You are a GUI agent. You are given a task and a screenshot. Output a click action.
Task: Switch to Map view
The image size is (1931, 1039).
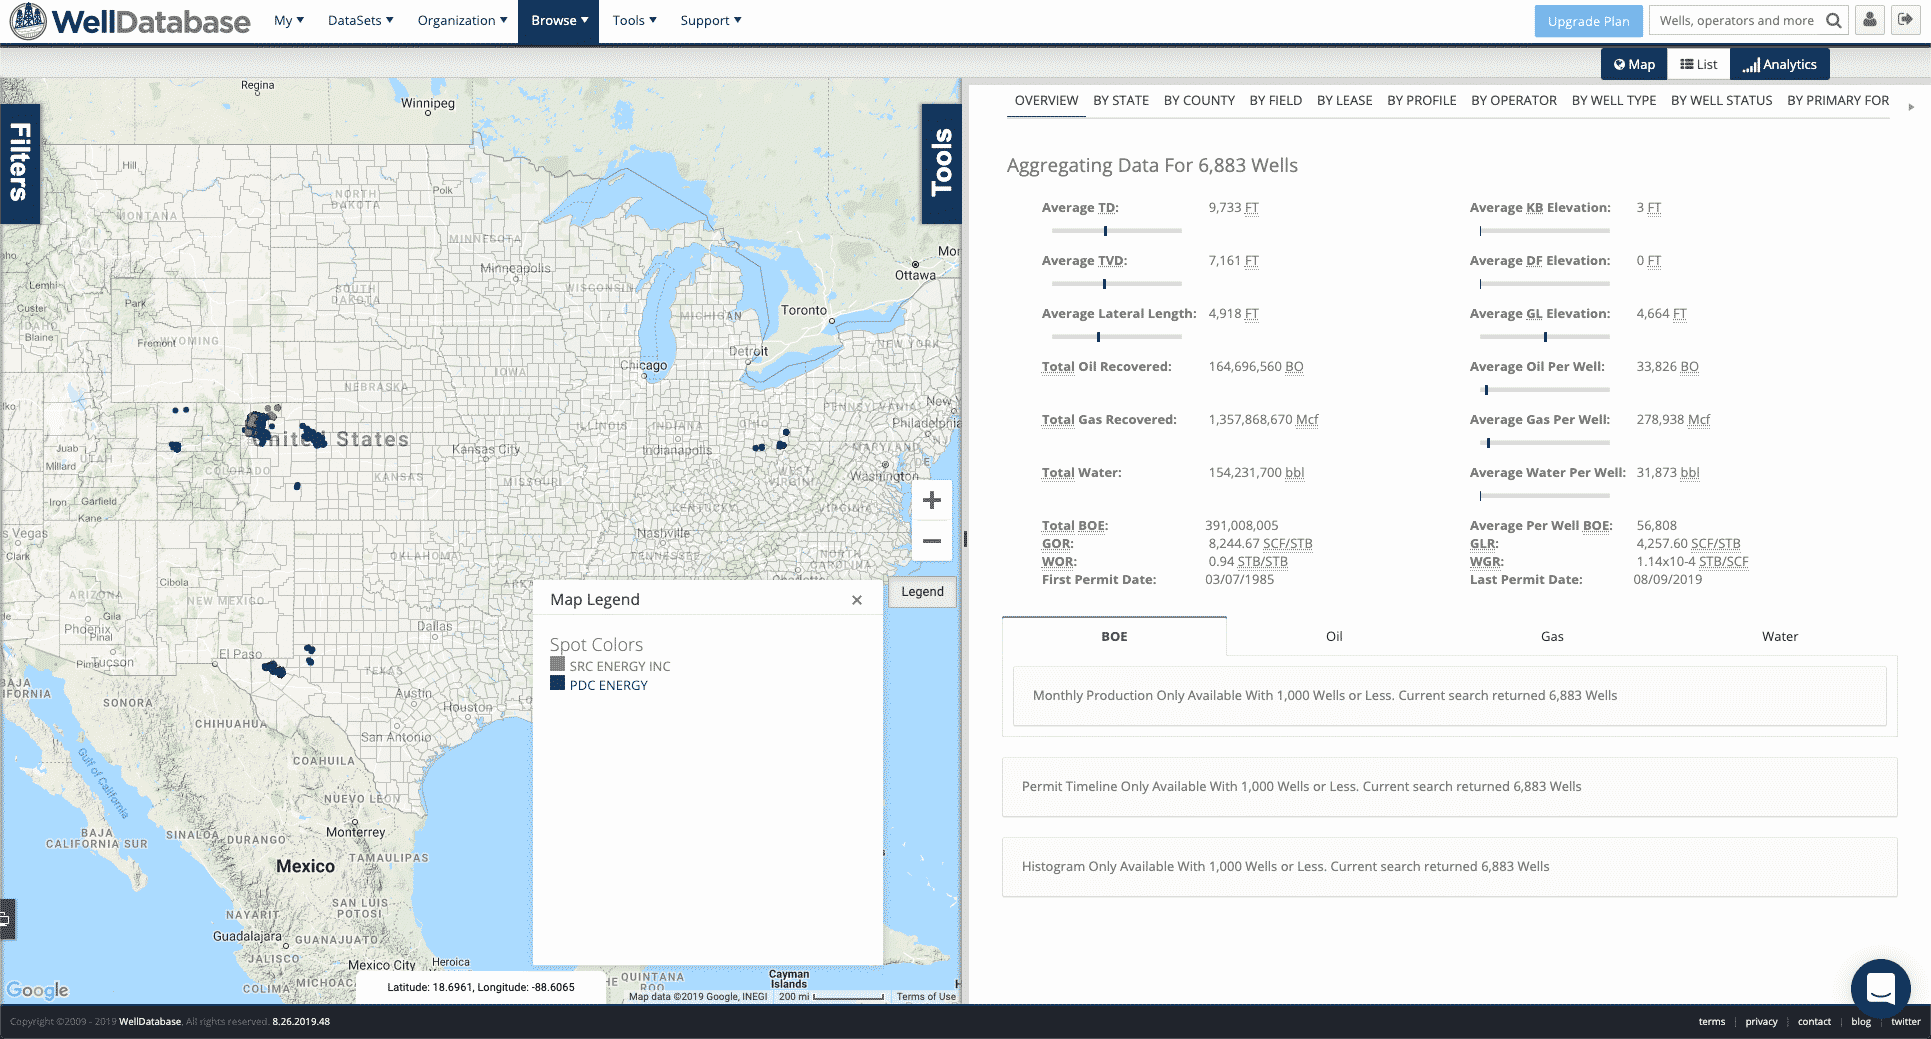1634,64
